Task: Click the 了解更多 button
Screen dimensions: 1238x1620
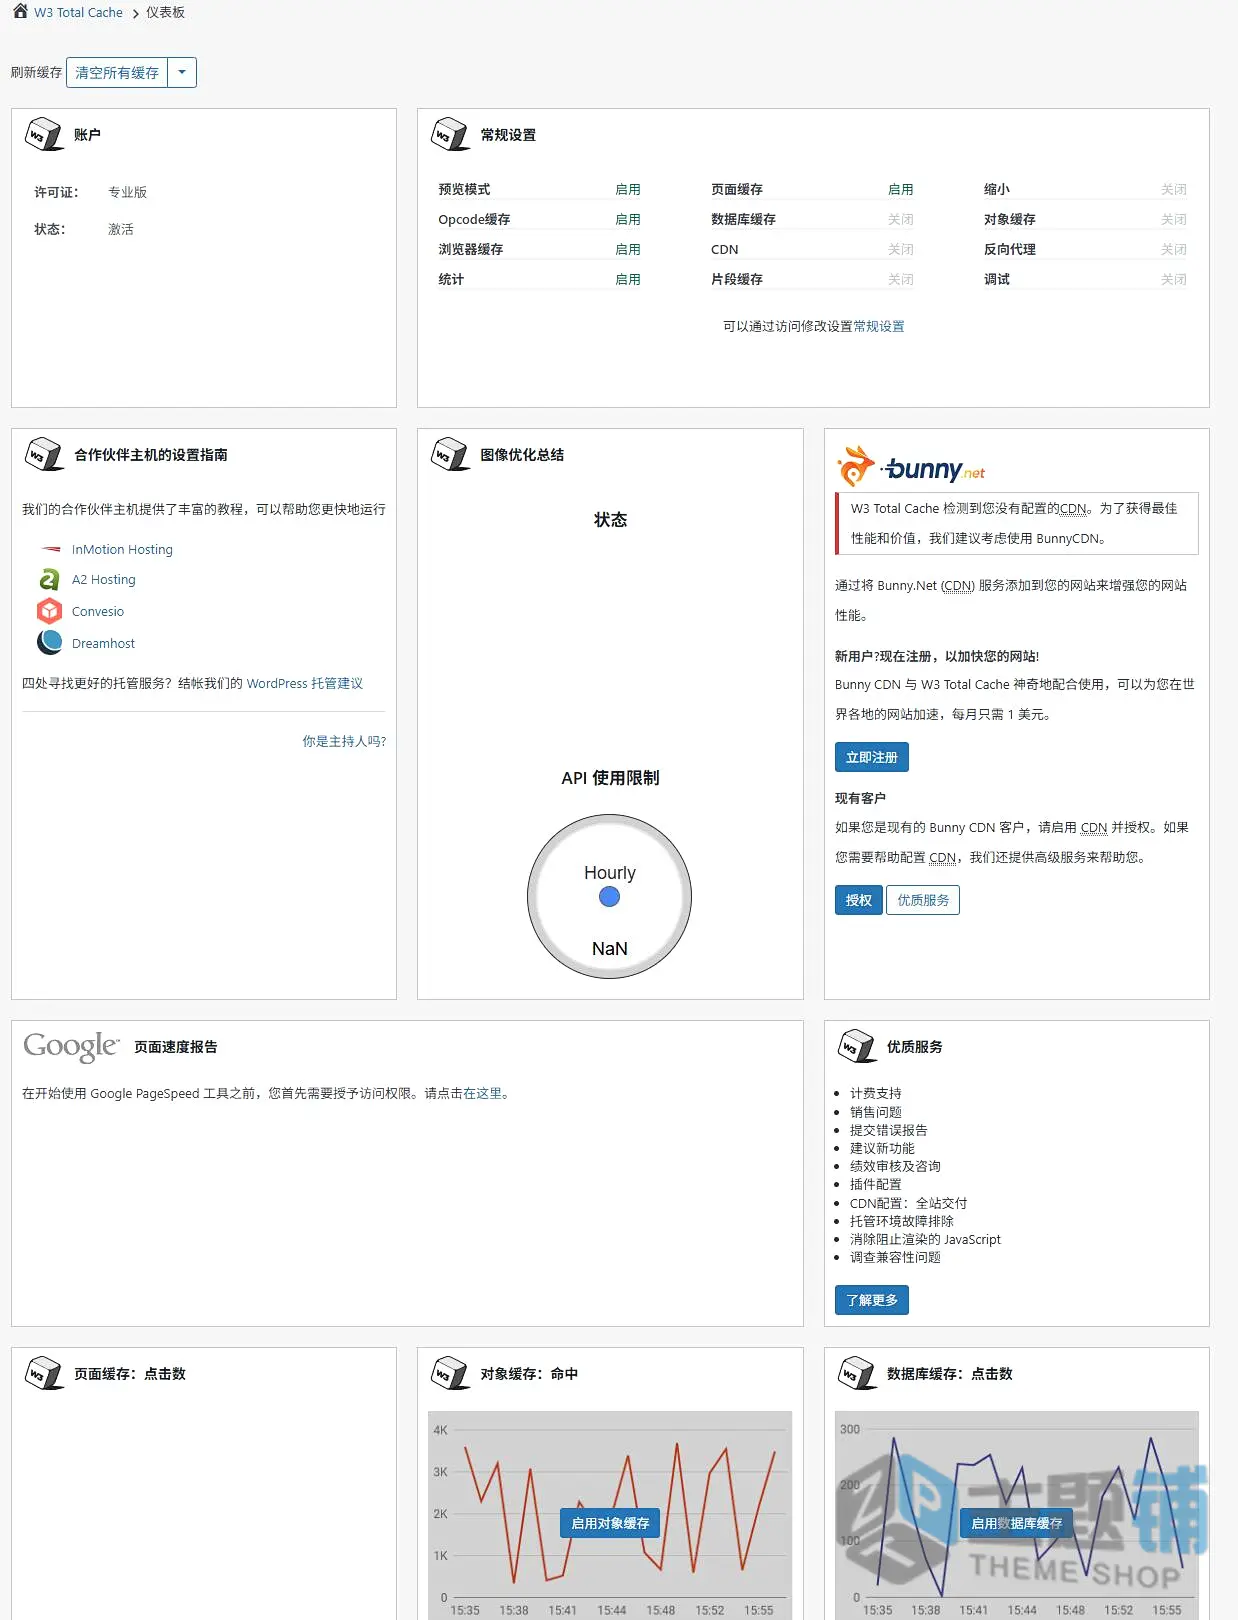Action: coord(872,1300)
